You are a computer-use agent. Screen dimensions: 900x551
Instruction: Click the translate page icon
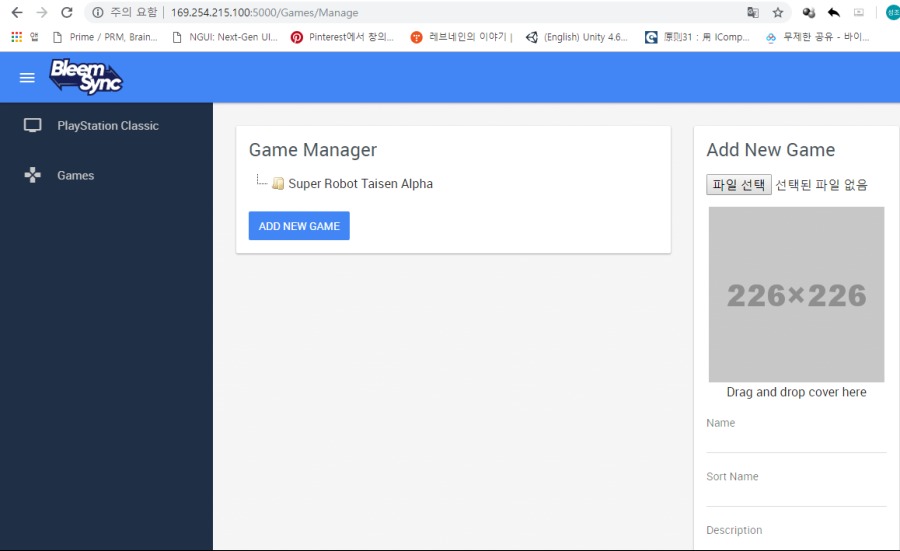click(x=752, y=12)
